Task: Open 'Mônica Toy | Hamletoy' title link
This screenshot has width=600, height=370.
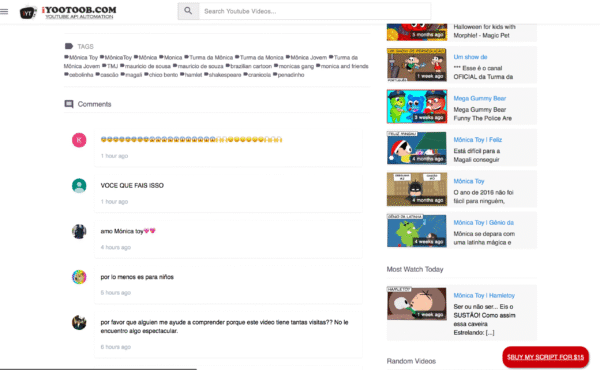Action: 484,295
